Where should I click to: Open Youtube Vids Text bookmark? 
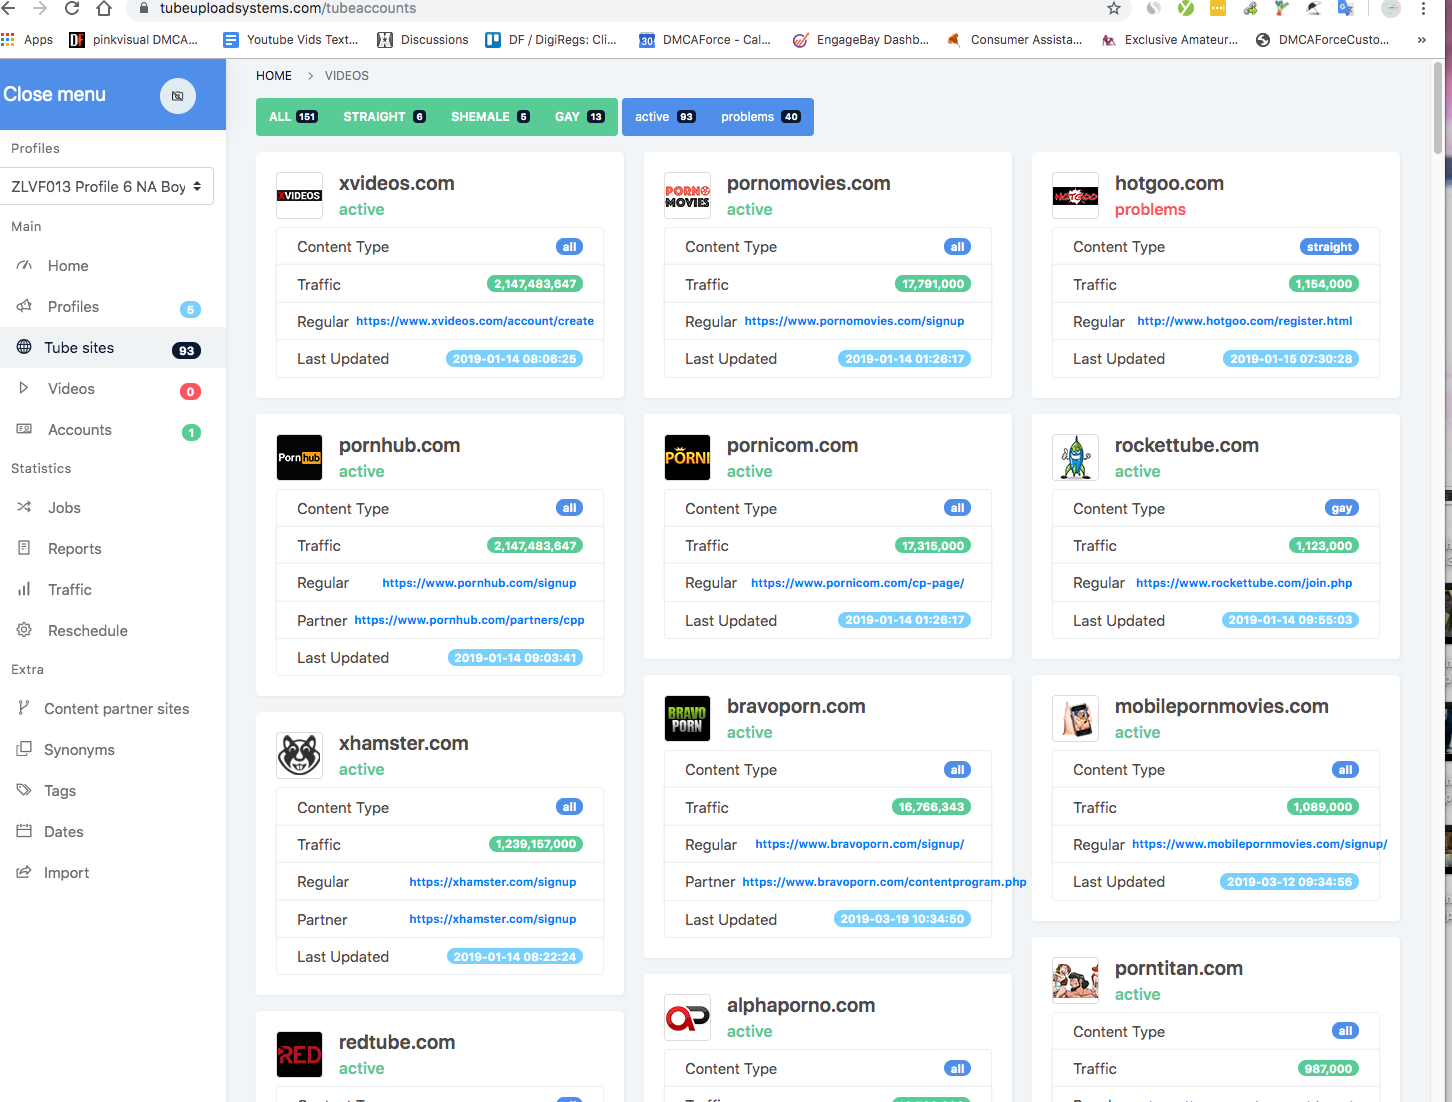point(291,40)
